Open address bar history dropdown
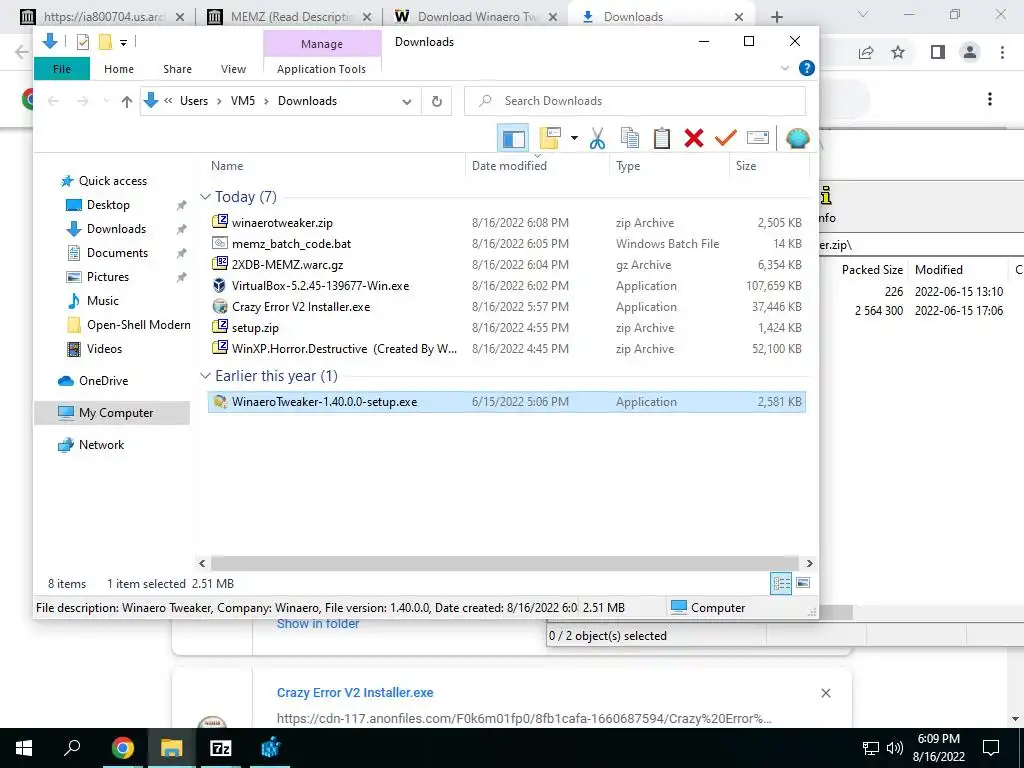1024x768 pixels. 406,102
